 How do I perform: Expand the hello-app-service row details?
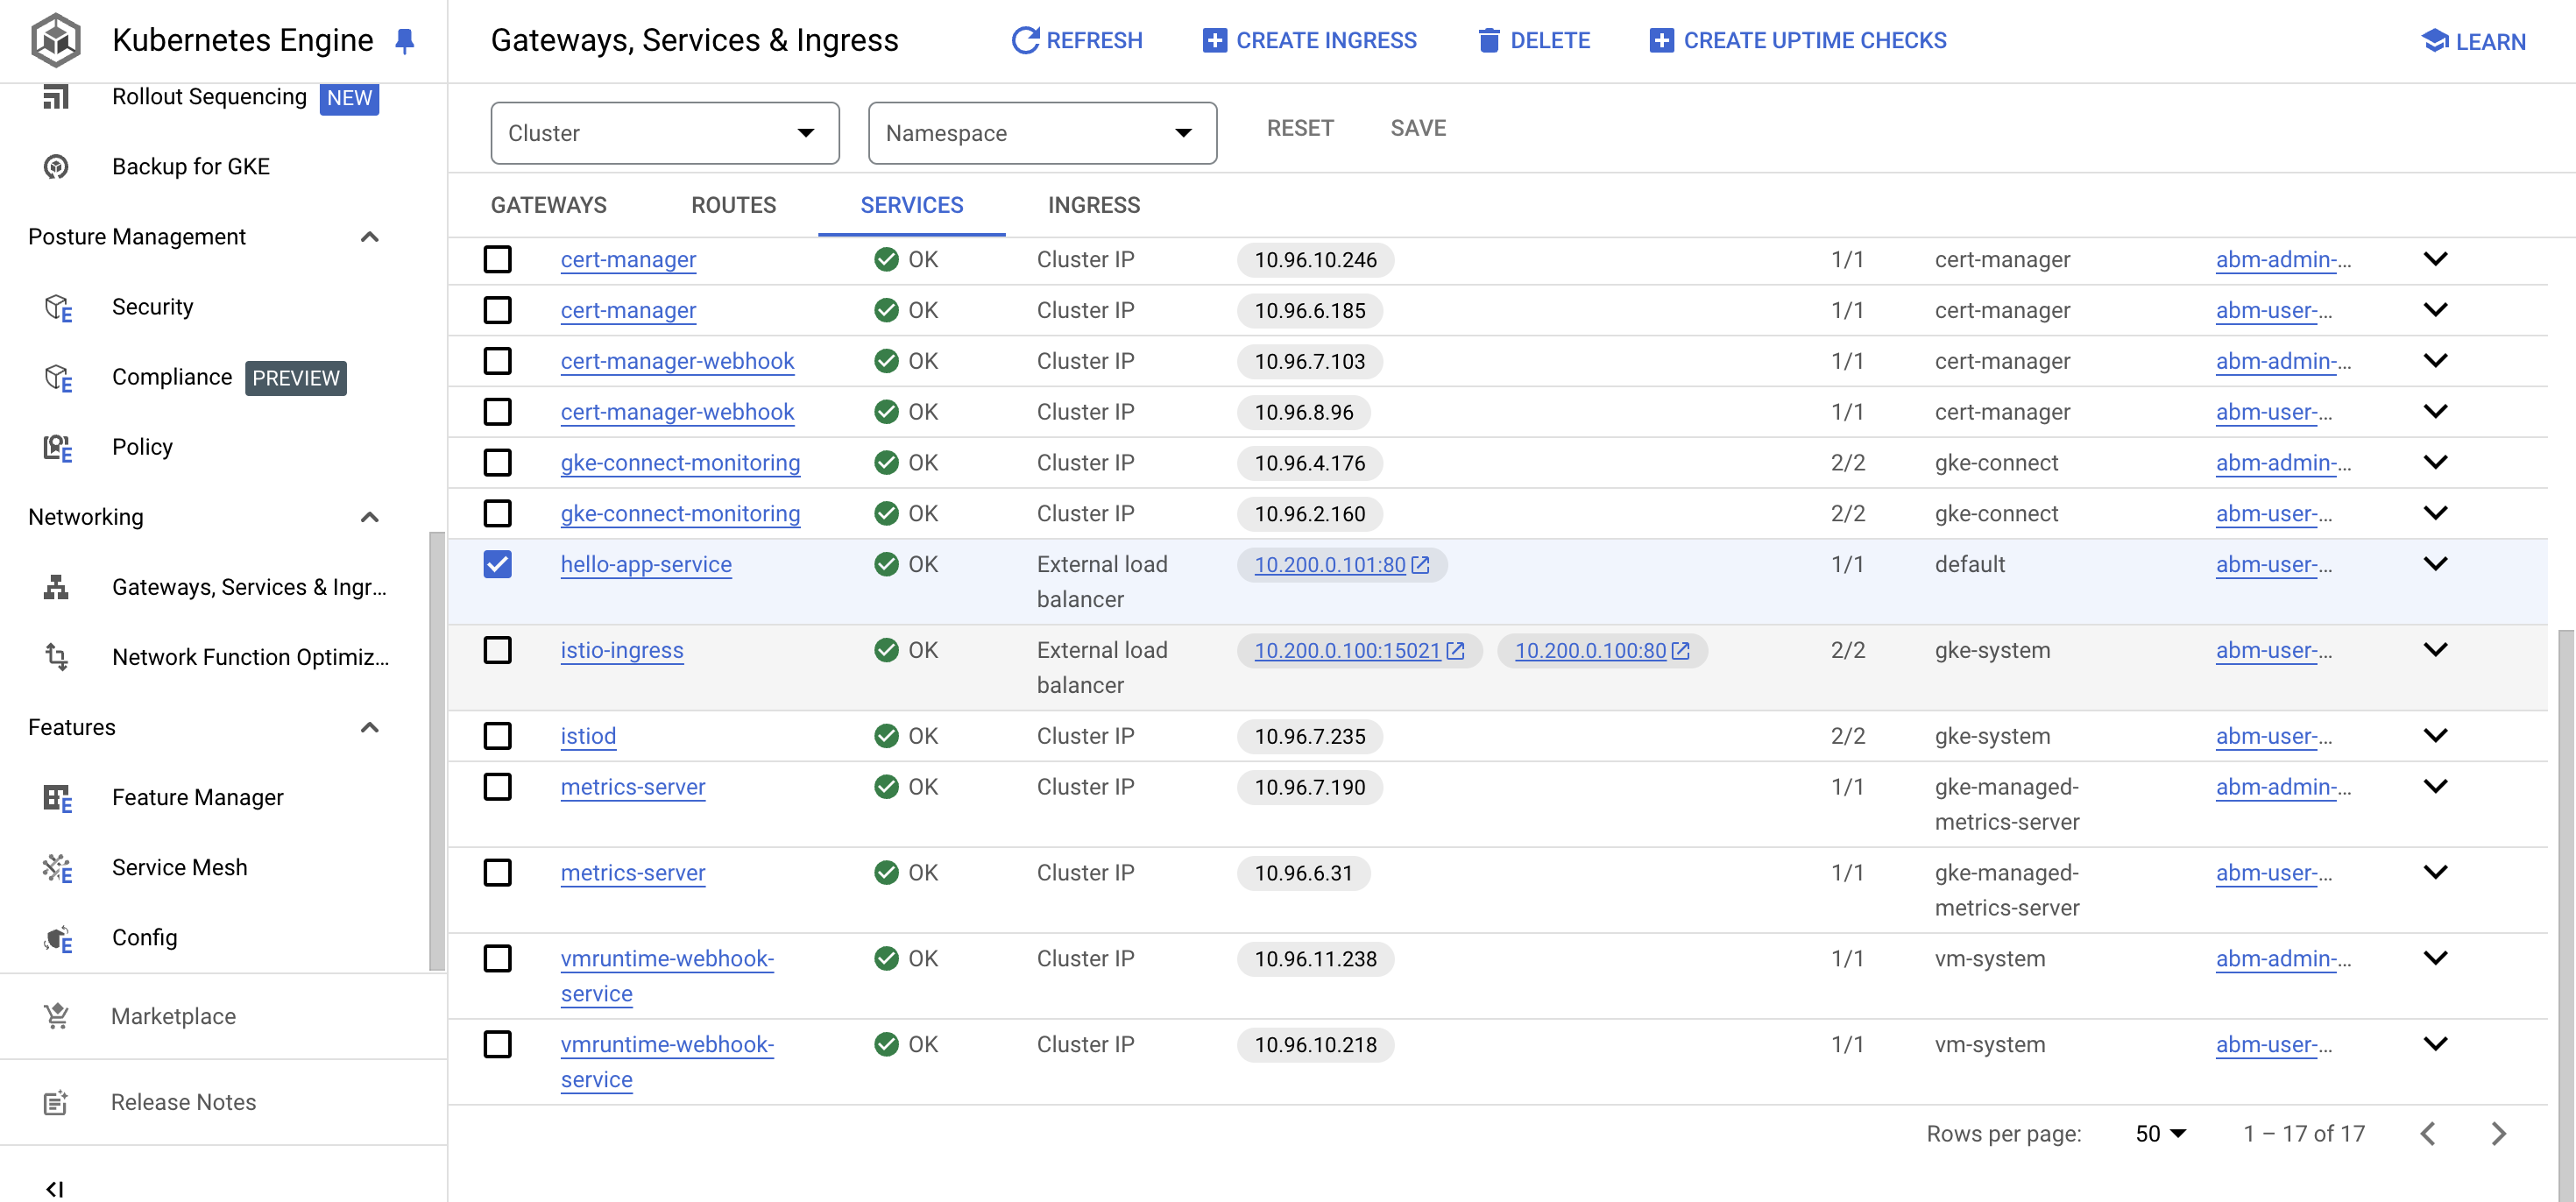2435,564
